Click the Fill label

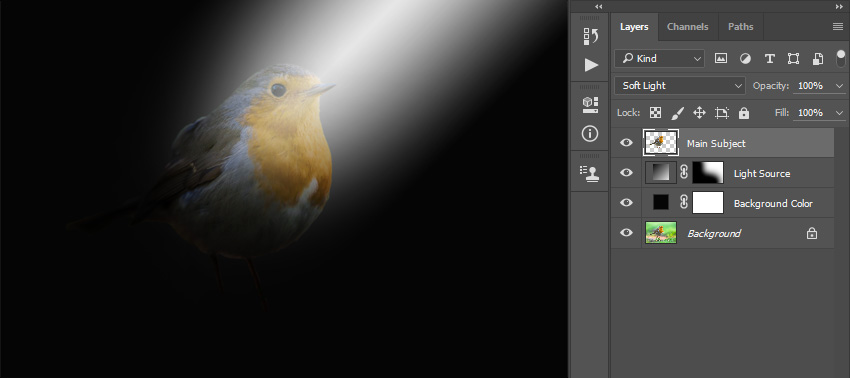782,113
